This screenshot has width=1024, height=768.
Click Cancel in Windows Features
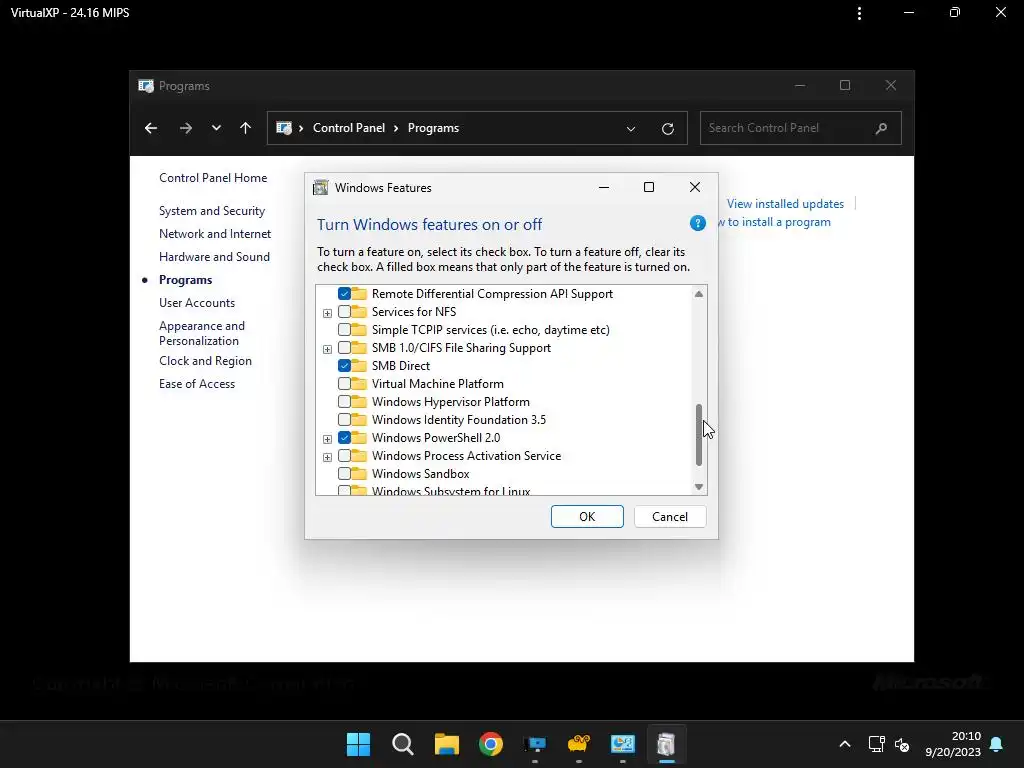pyautogui.click(x=669, y=517)
